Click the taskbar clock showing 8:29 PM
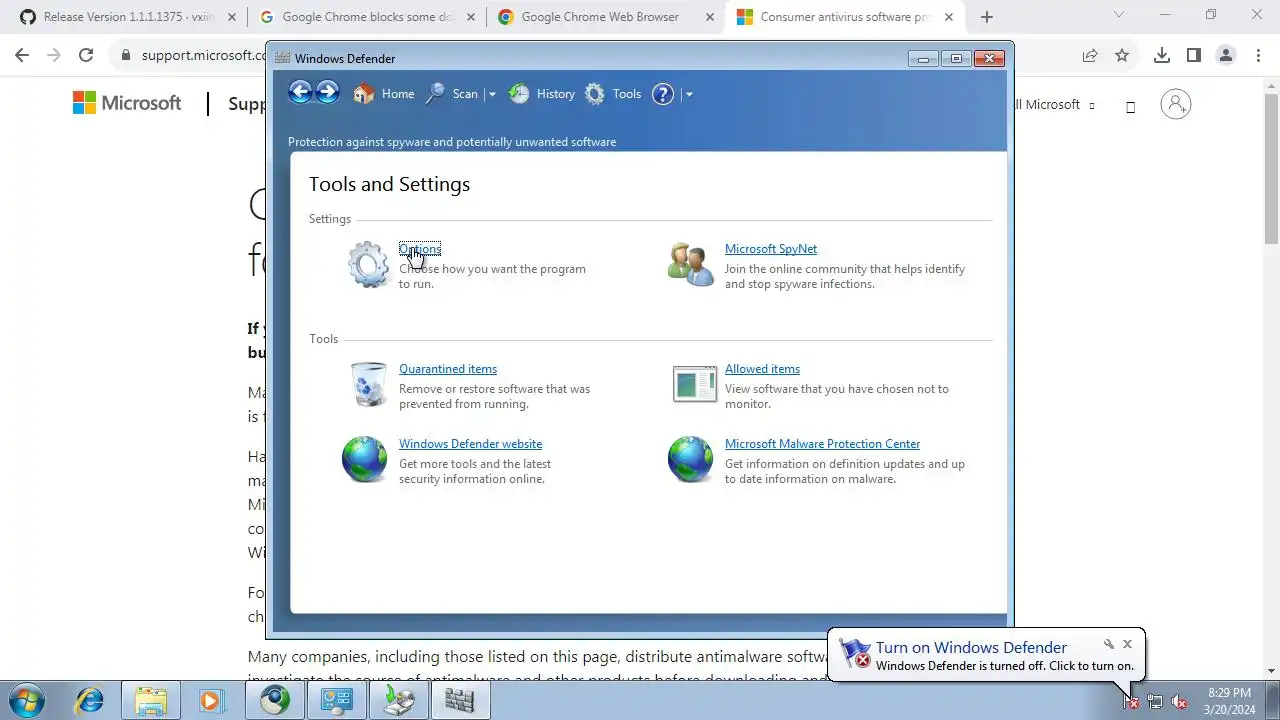 coord(1229,701)
